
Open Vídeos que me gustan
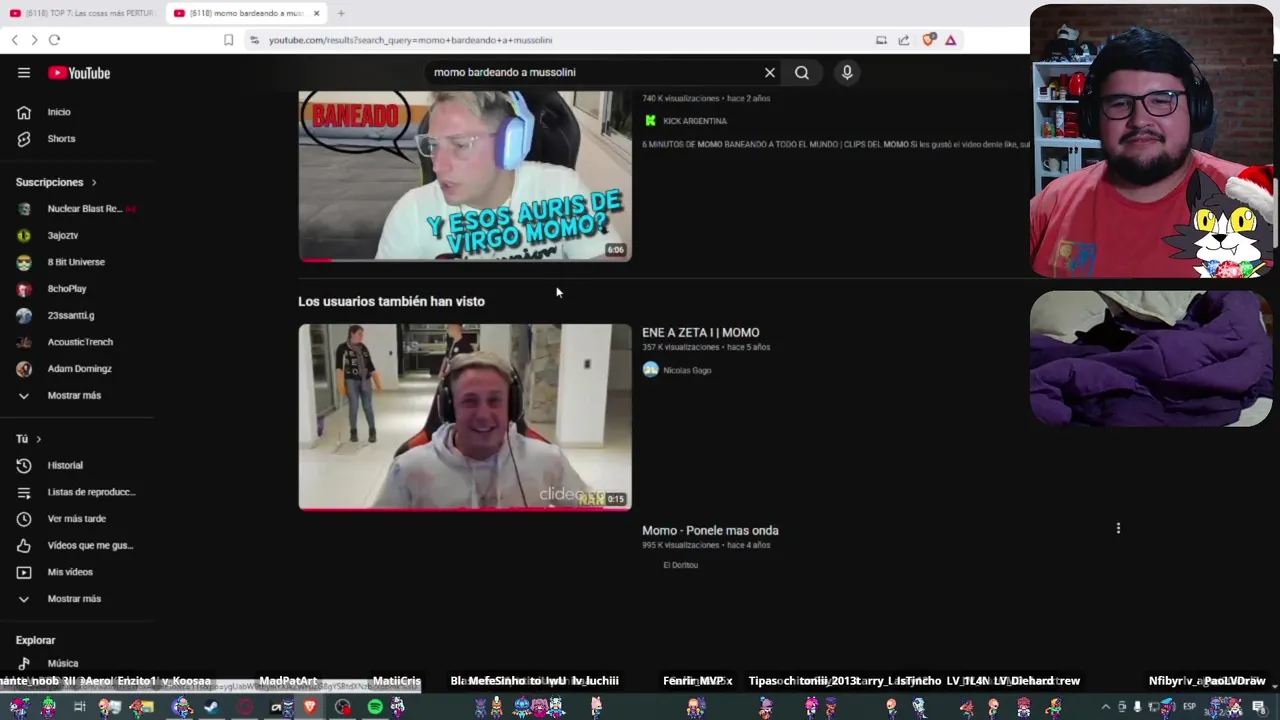point(90,545)
